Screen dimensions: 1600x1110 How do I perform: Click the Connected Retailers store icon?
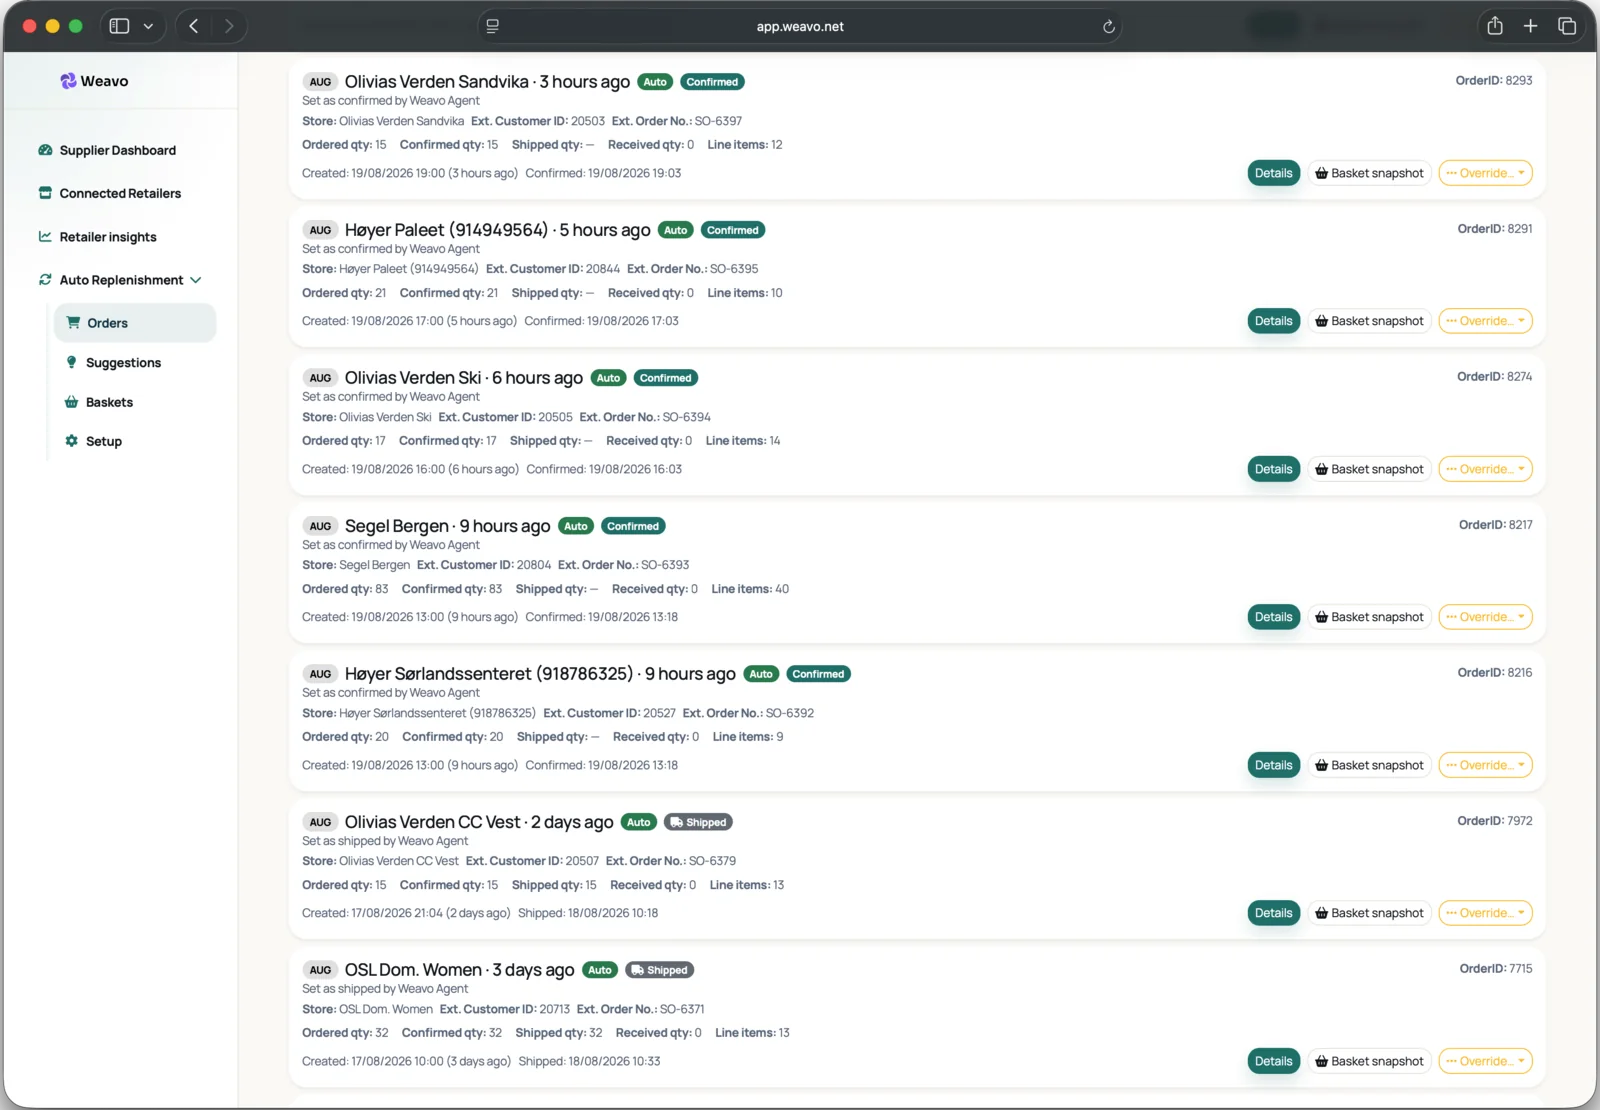pos(45,193)
